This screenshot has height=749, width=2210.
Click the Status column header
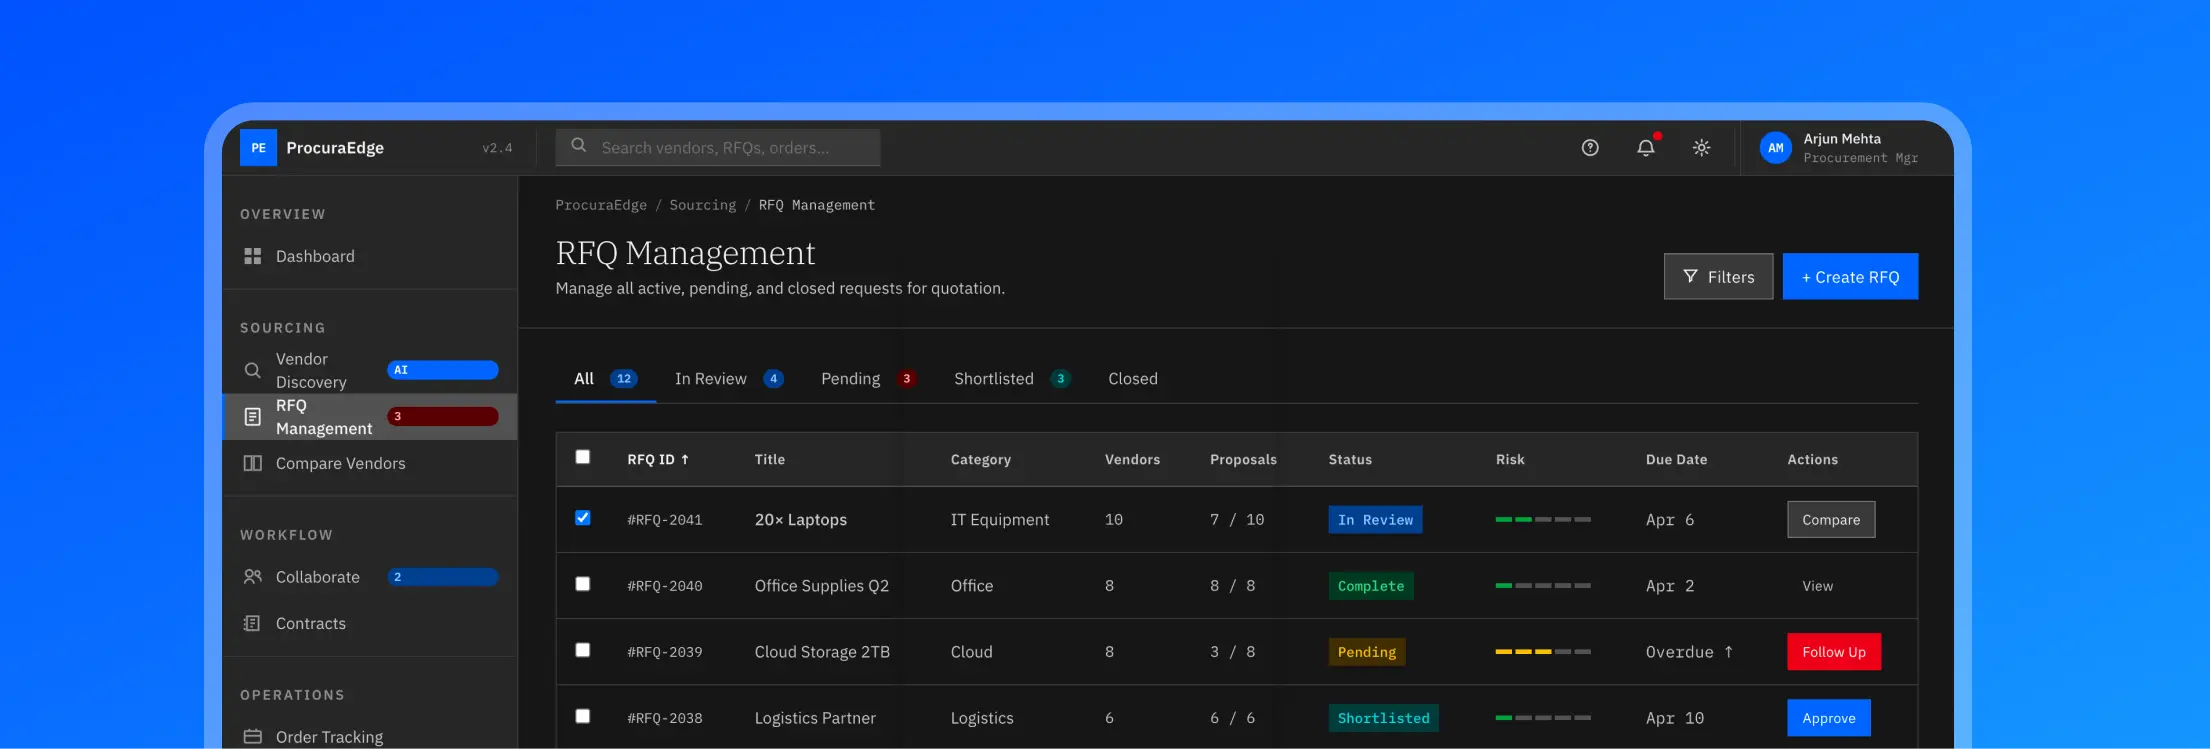pyautogui.click(x=1350, y=460)
